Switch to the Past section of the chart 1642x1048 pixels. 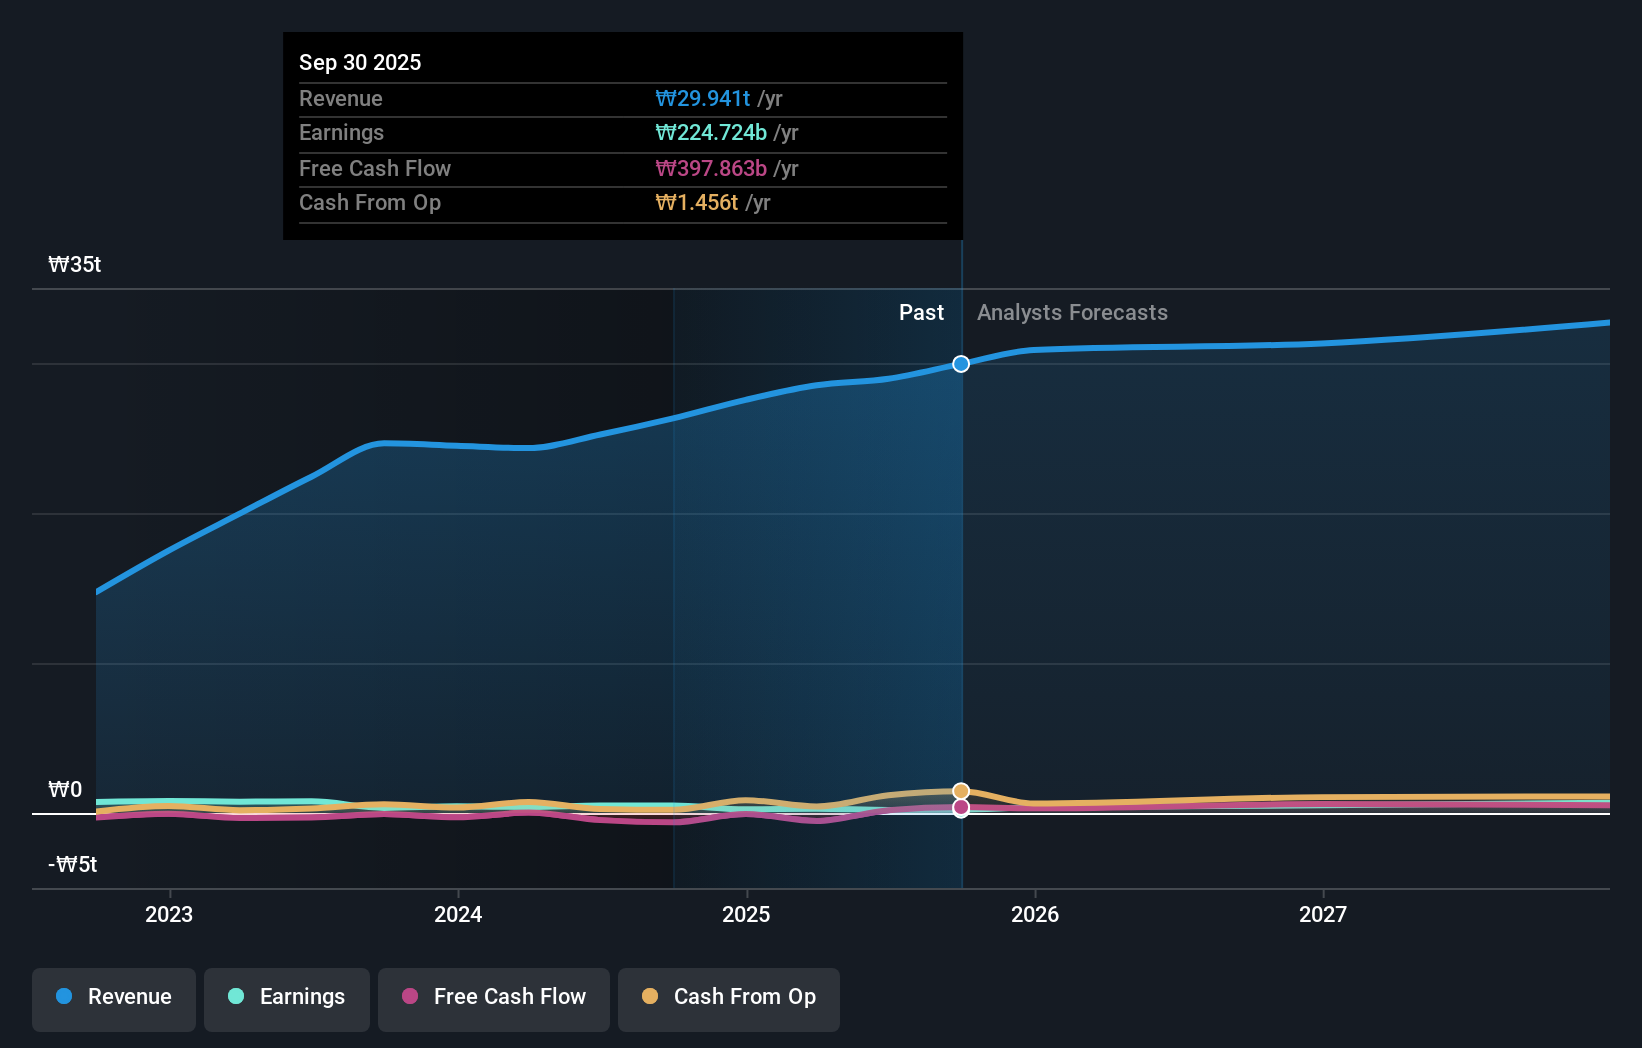(x=921, y=312)
